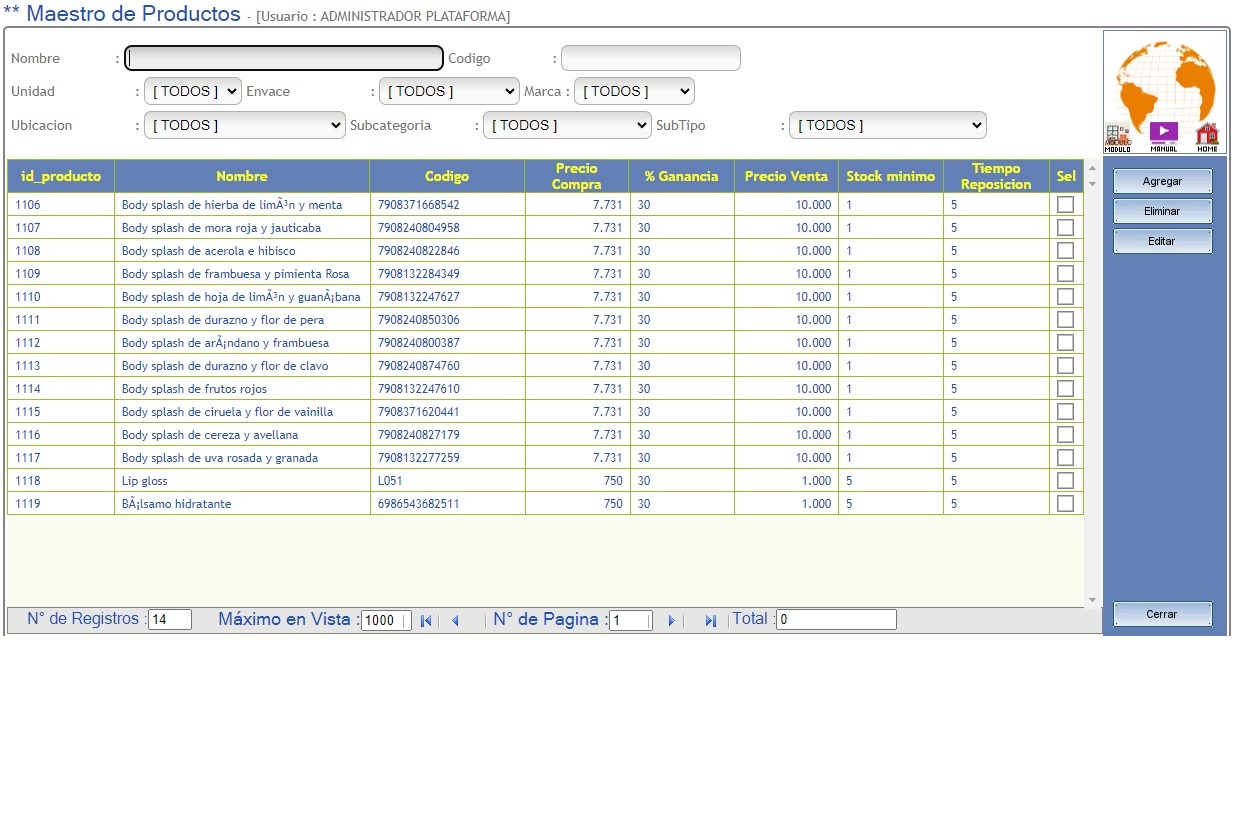Viewport: 1233px width, 822px height.
Task: Expand the SubTipo dropdown
Action: tap(888, 125)
